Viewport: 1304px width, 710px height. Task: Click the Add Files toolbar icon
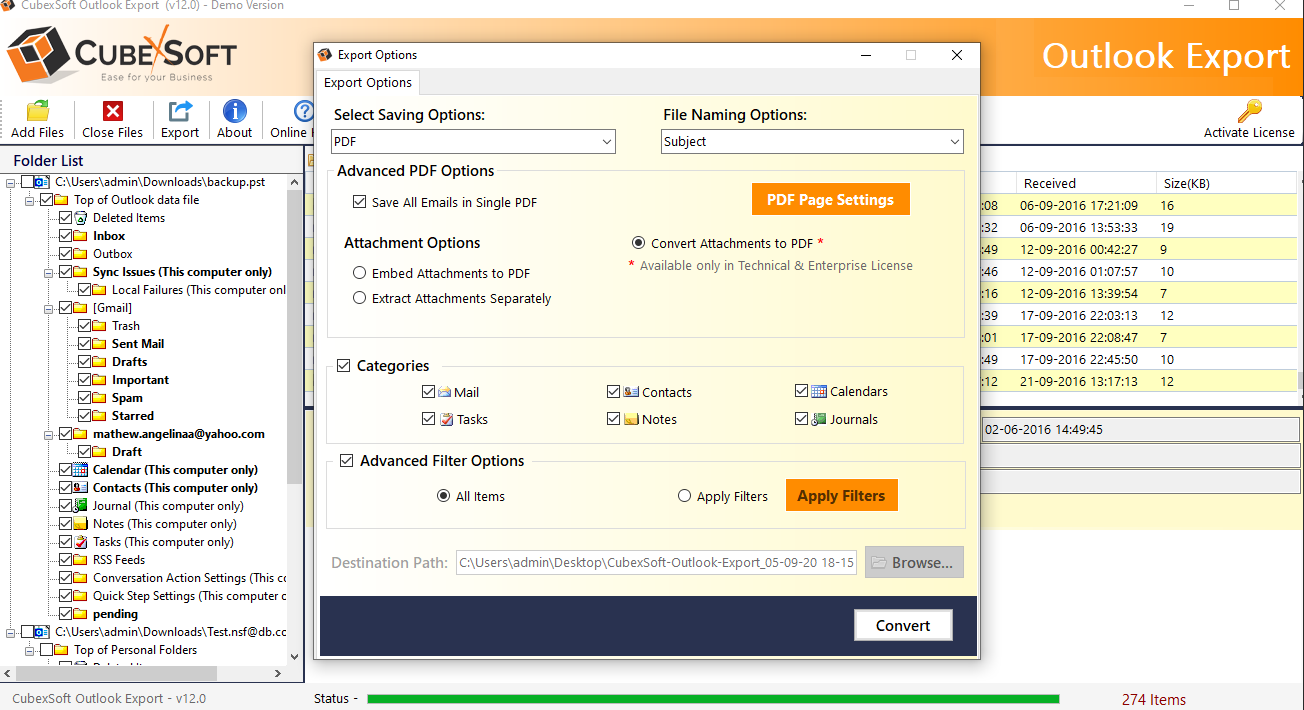click(37, 112)
